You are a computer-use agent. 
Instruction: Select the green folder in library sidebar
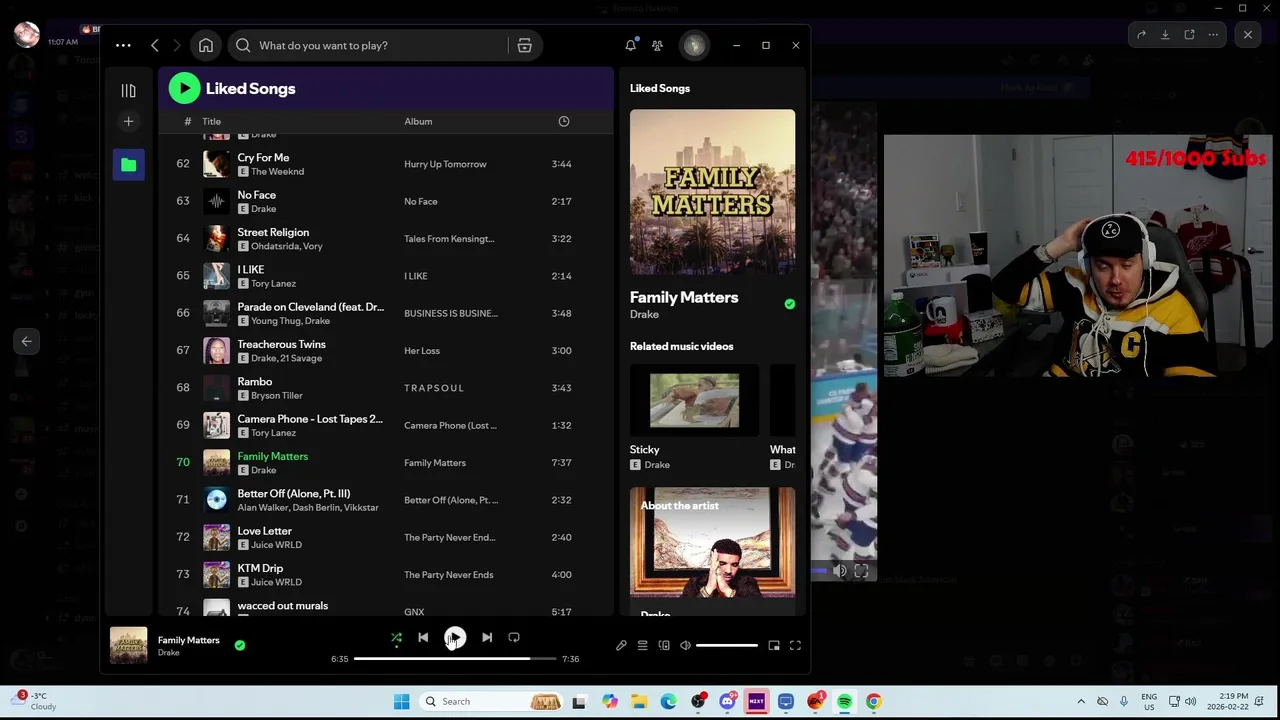pos(128,165)
